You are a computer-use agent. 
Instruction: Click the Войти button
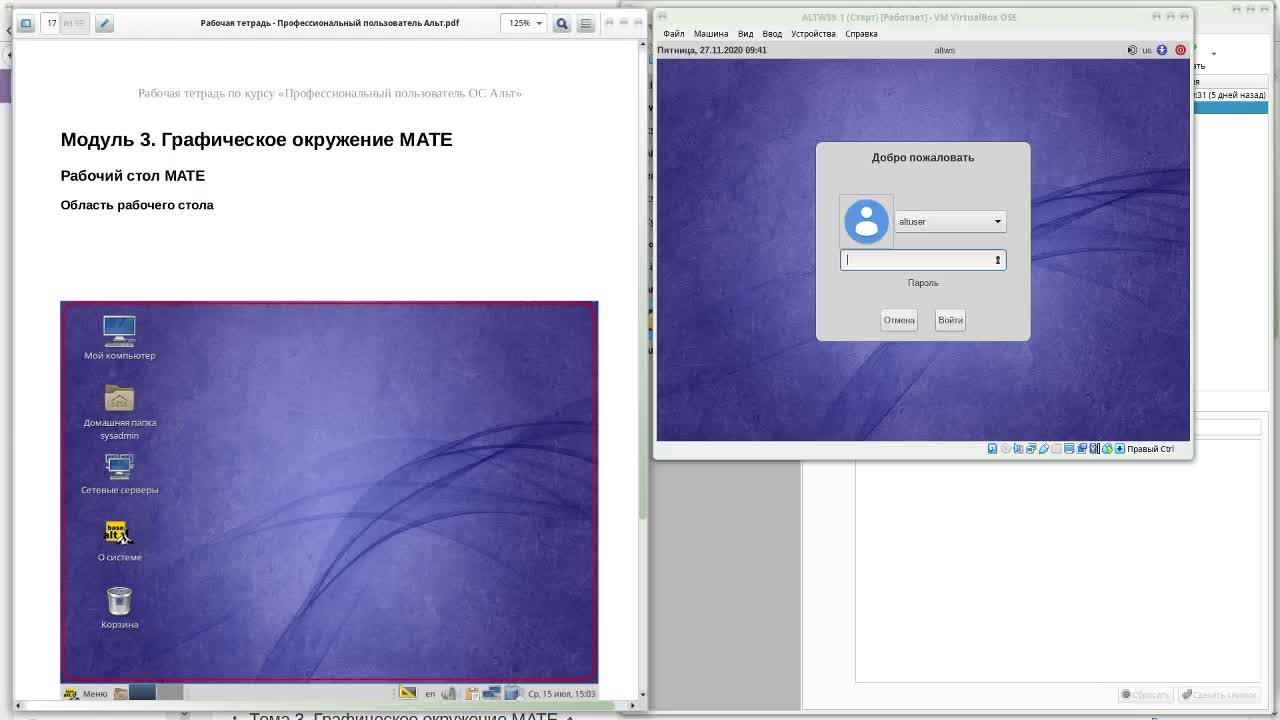pyautogui.click(x=950, y=320)
